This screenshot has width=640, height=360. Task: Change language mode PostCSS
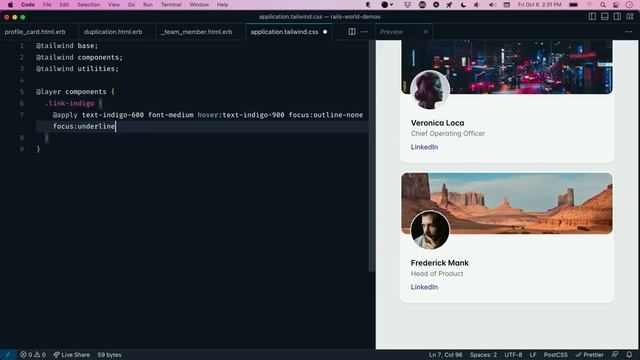pyautogui.click(x=556, y=355)
